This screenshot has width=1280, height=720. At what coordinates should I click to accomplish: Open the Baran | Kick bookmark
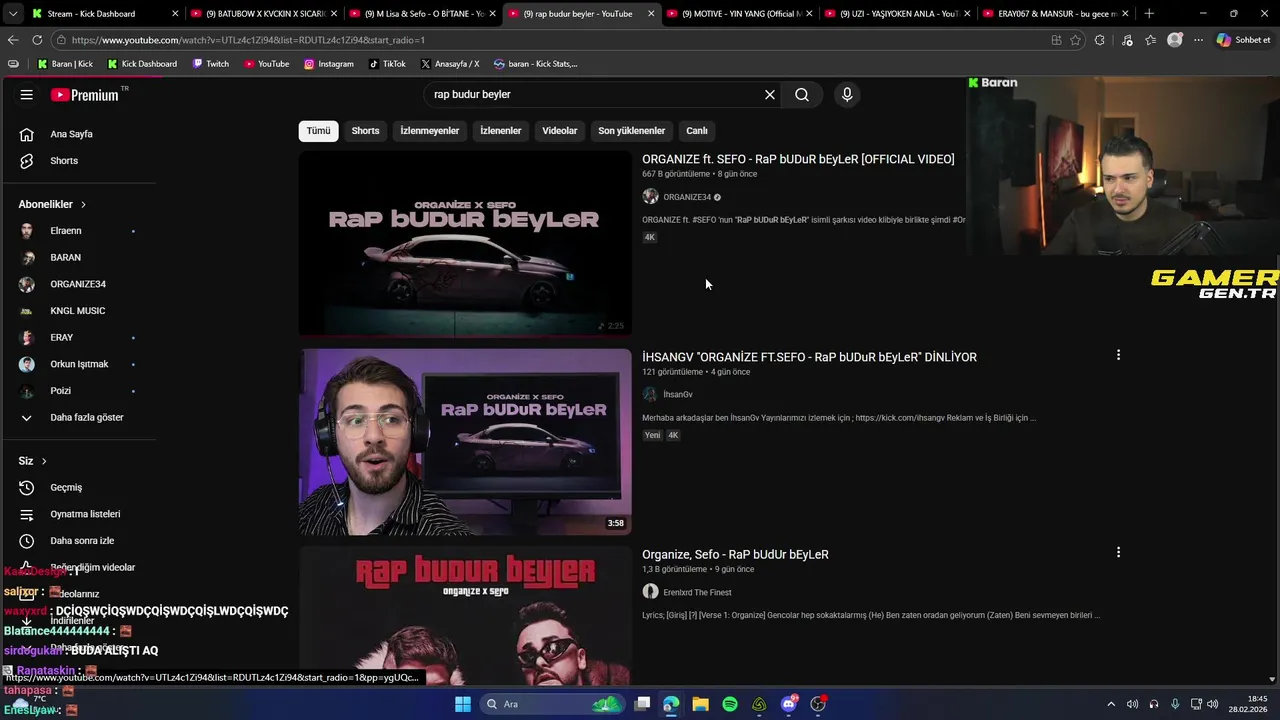coord(65,64)
